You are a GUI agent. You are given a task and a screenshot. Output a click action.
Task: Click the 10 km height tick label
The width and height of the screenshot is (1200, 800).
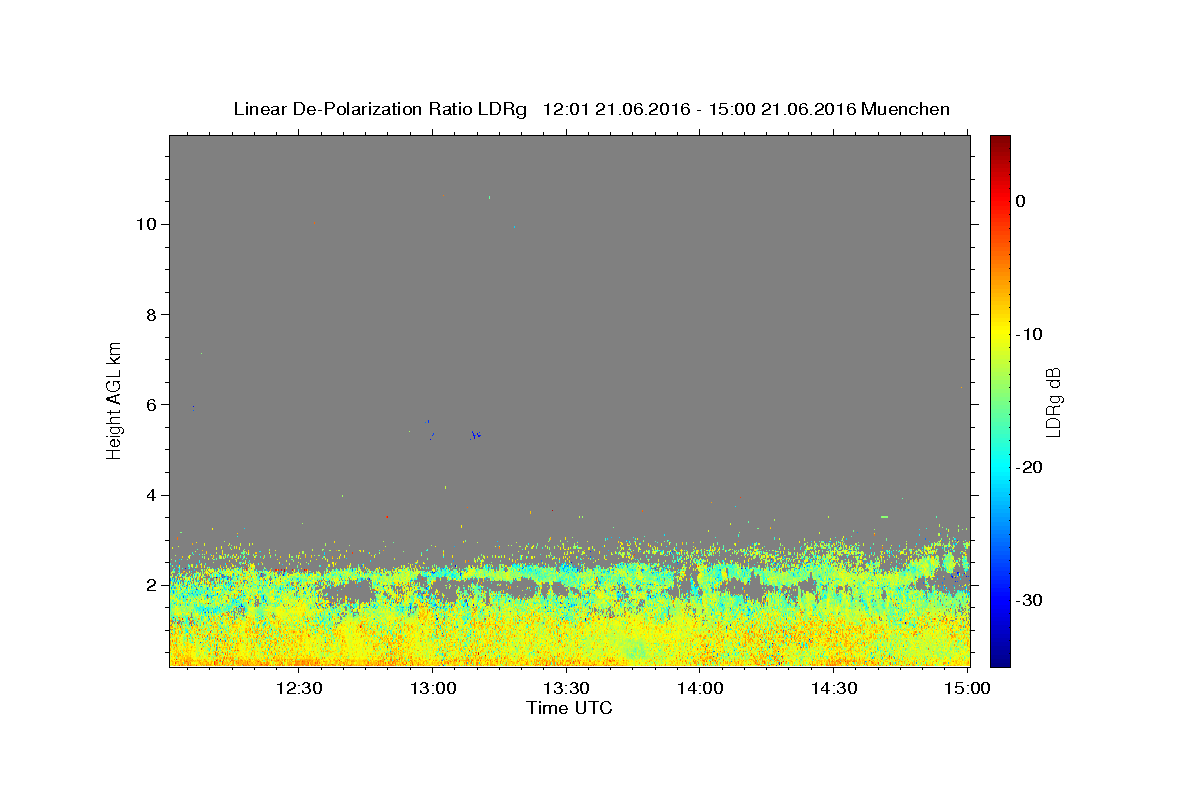click(x=147, y=224)
